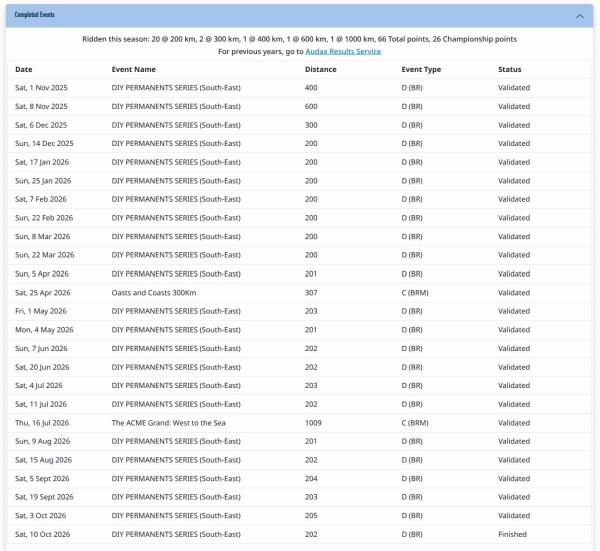Select the Event Name column header

point(134,69)
